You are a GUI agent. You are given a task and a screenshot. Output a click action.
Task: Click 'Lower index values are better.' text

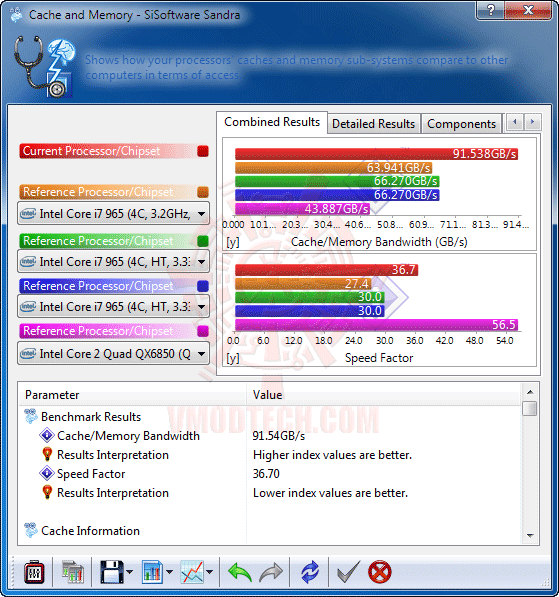click(x=331, y=493)
